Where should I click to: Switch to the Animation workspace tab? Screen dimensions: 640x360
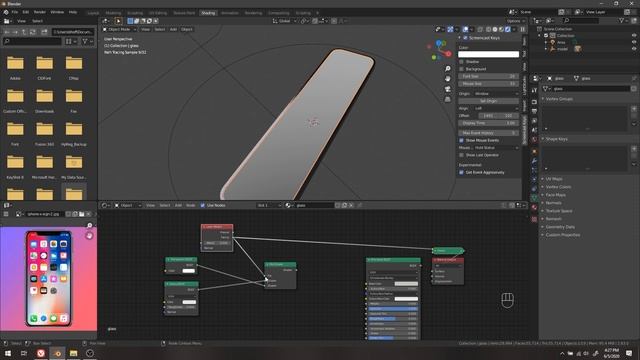[x=230, y=13]
